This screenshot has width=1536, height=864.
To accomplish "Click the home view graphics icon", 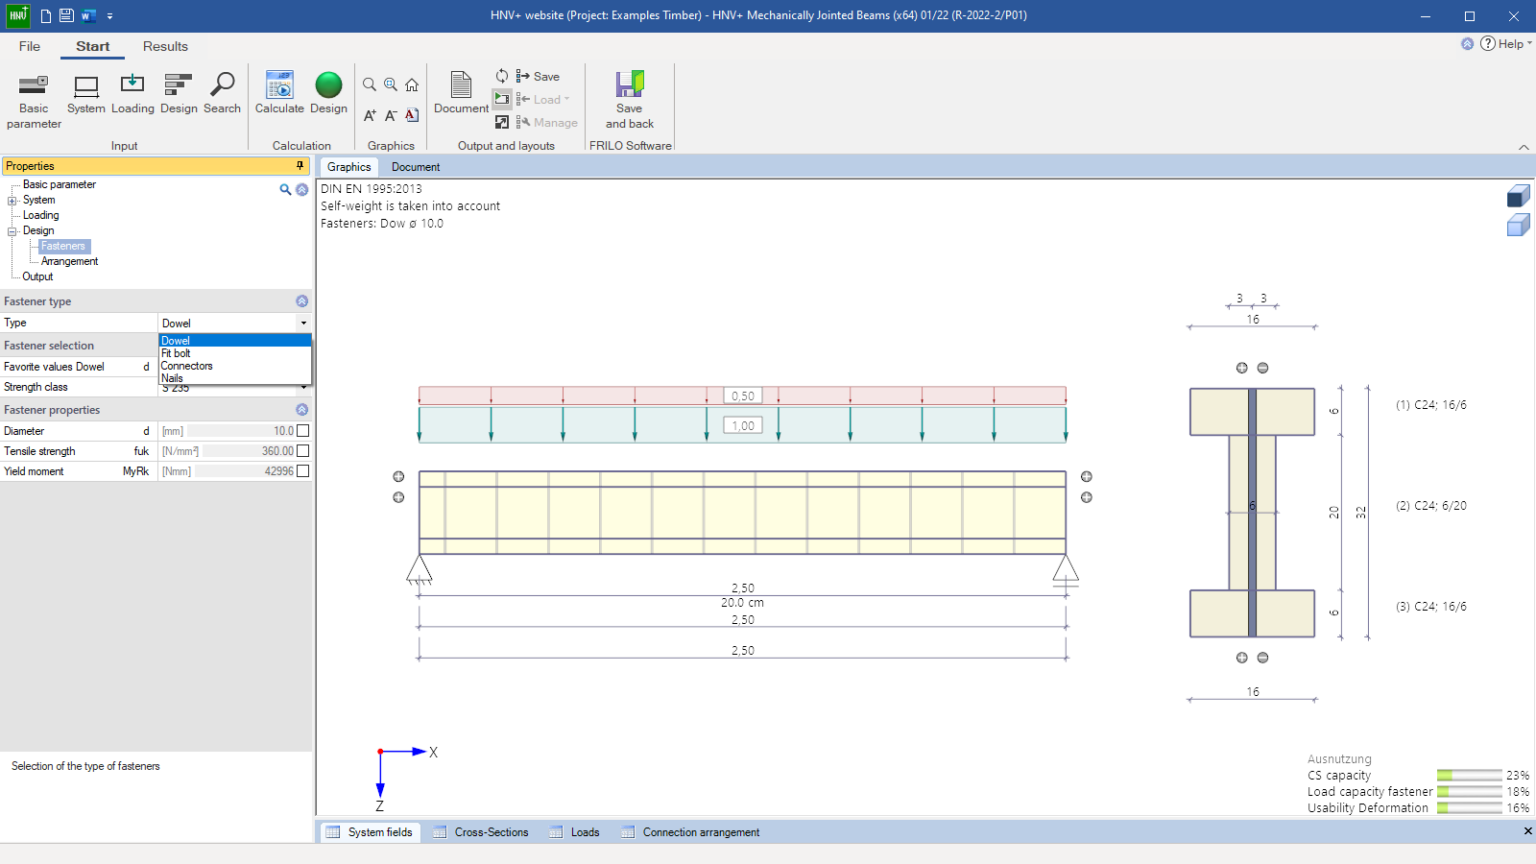I will point(412,85).
